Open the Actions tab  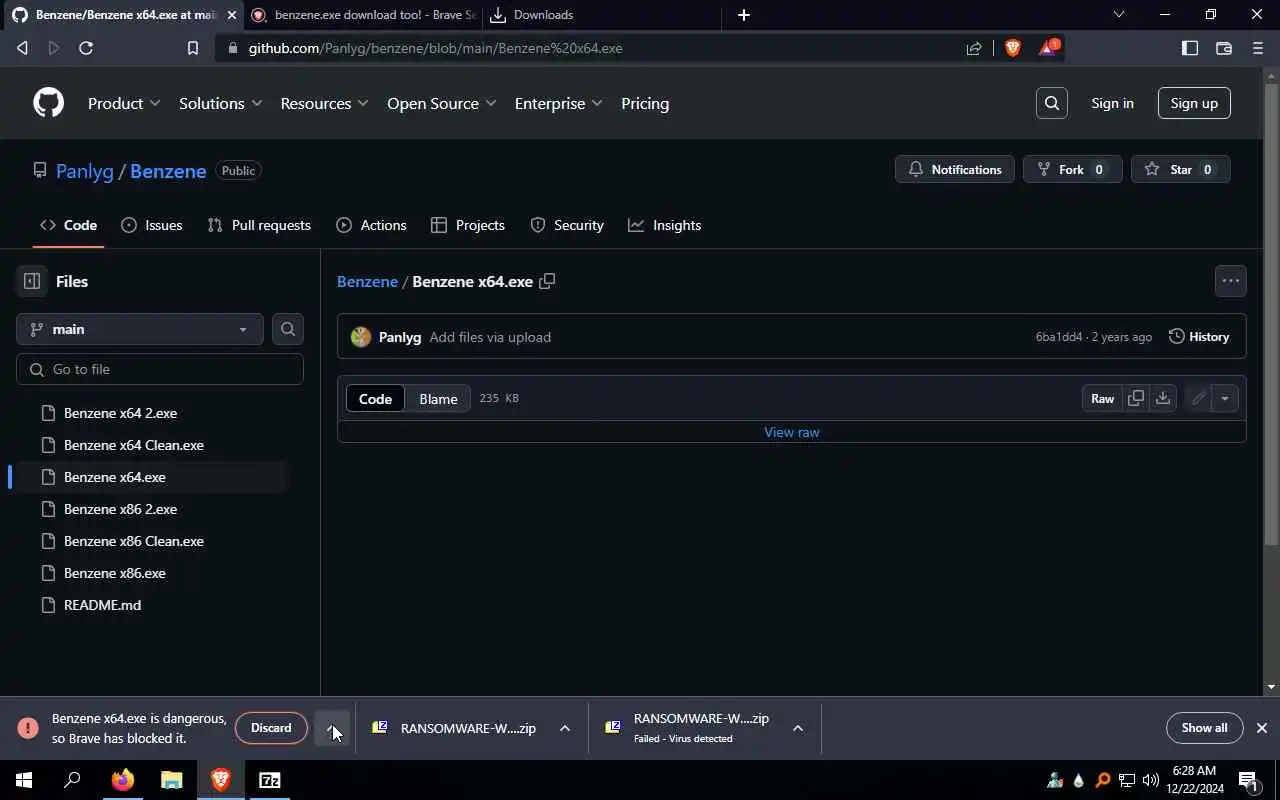[x=371, y=225]
